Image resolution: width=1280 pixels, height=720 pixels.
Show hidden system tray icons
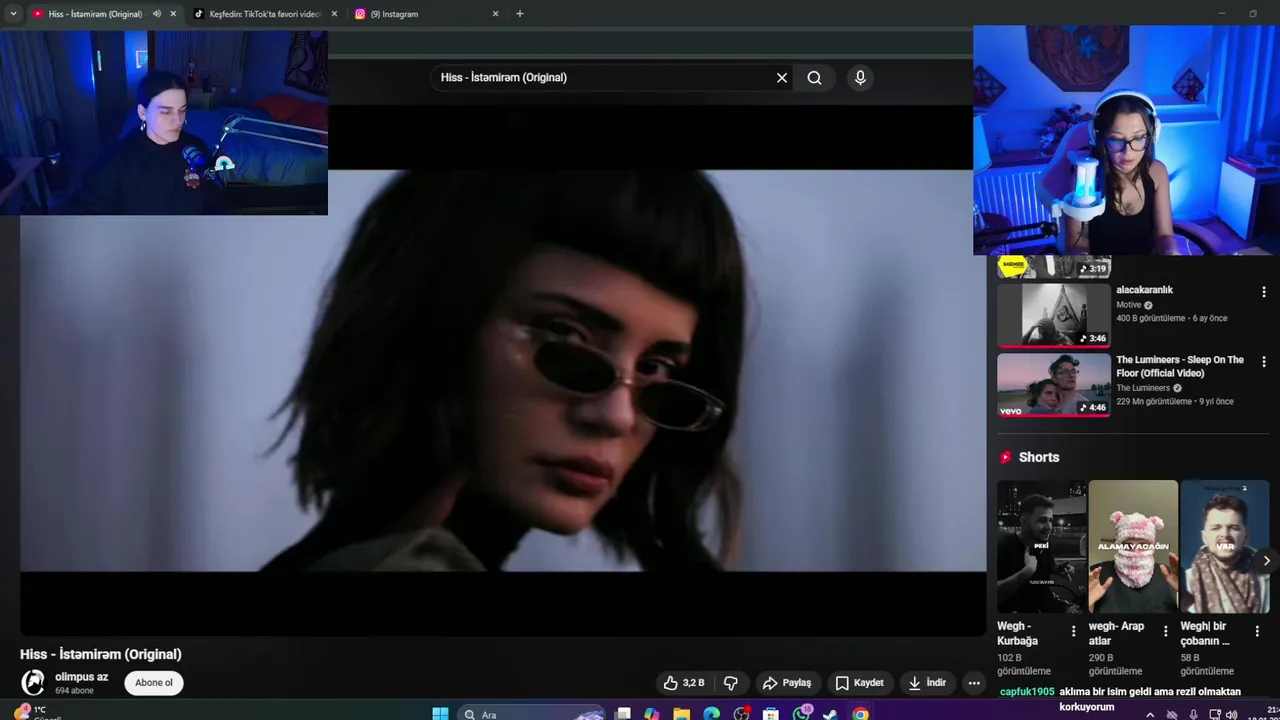tap(1150, 715)
